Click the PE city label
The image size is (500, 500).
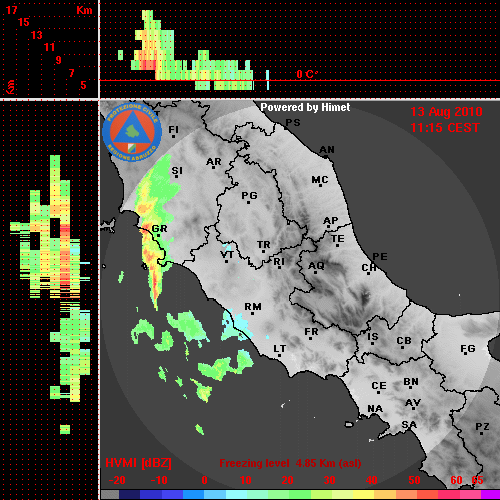tap(380, 256)
